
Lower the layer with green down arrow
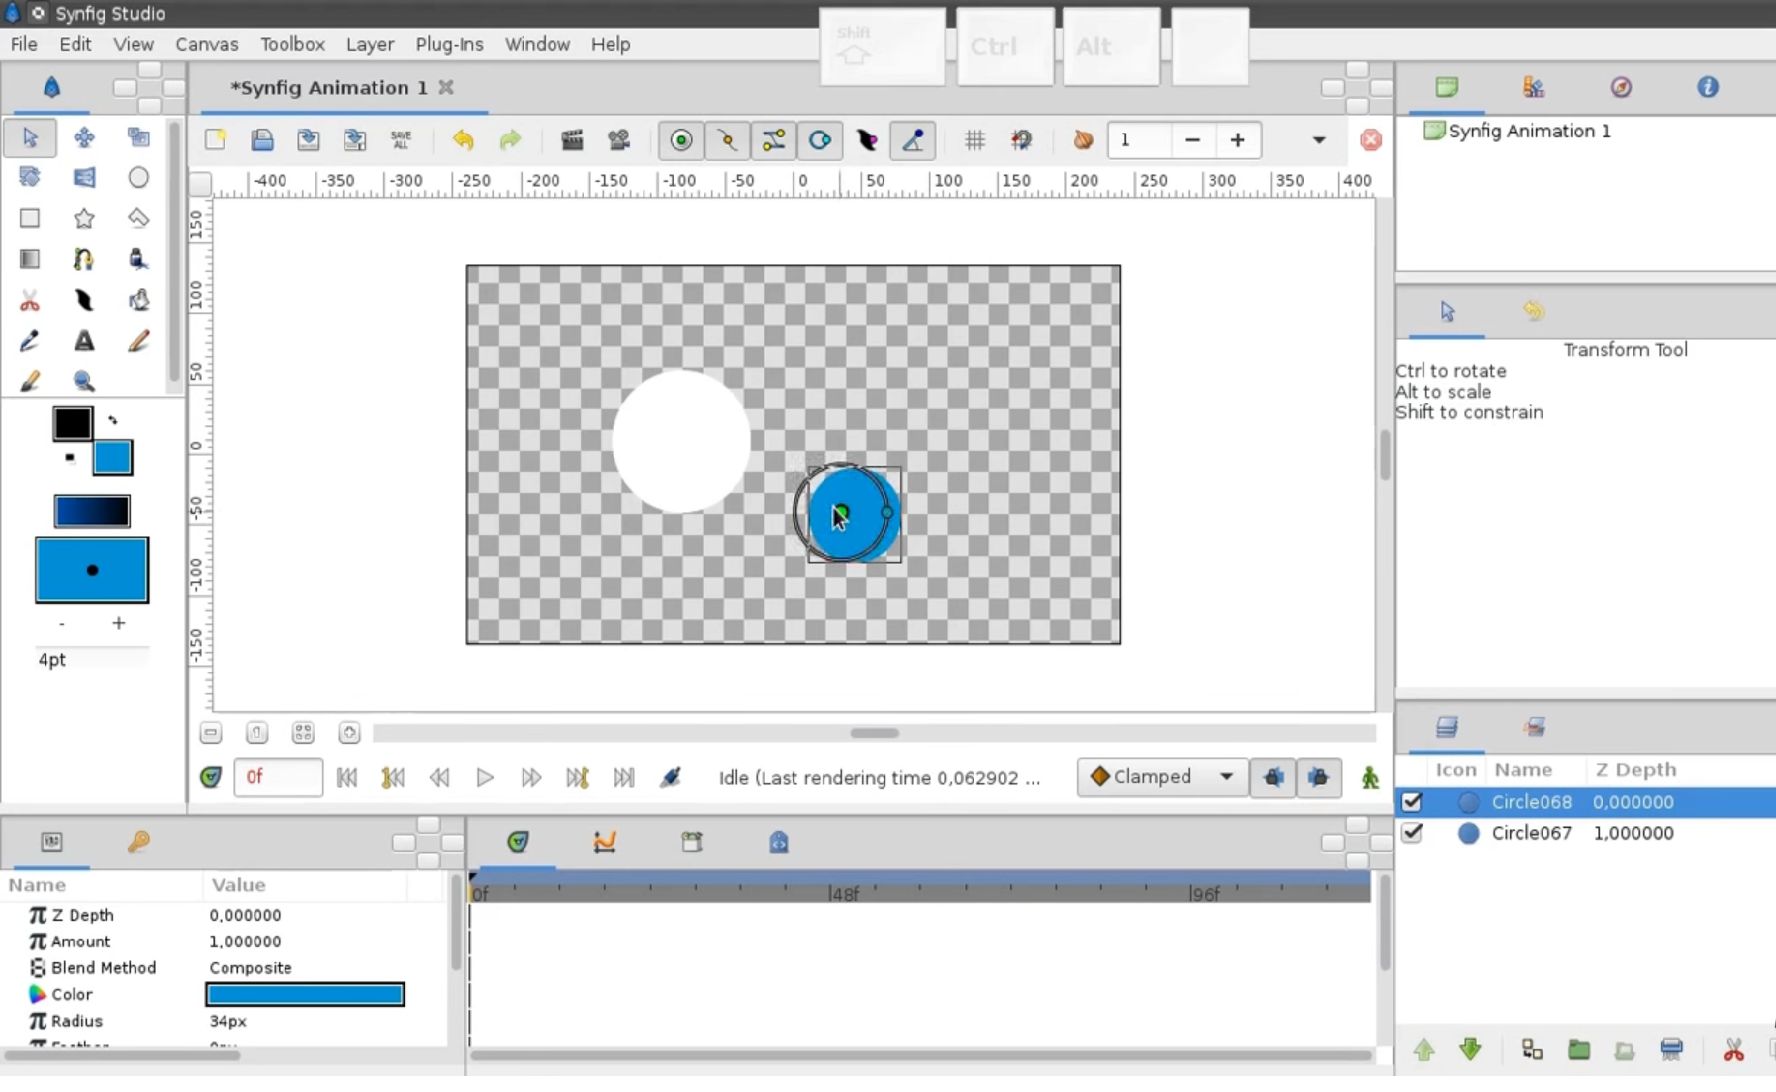[1470, 1049]
